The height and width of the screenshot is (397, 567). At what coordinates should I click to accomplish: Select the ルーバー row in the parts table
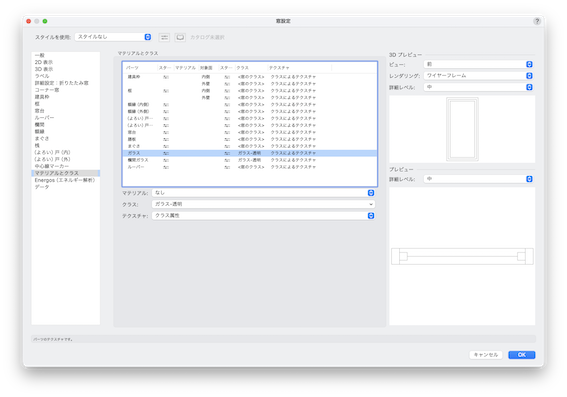[250, 167]
